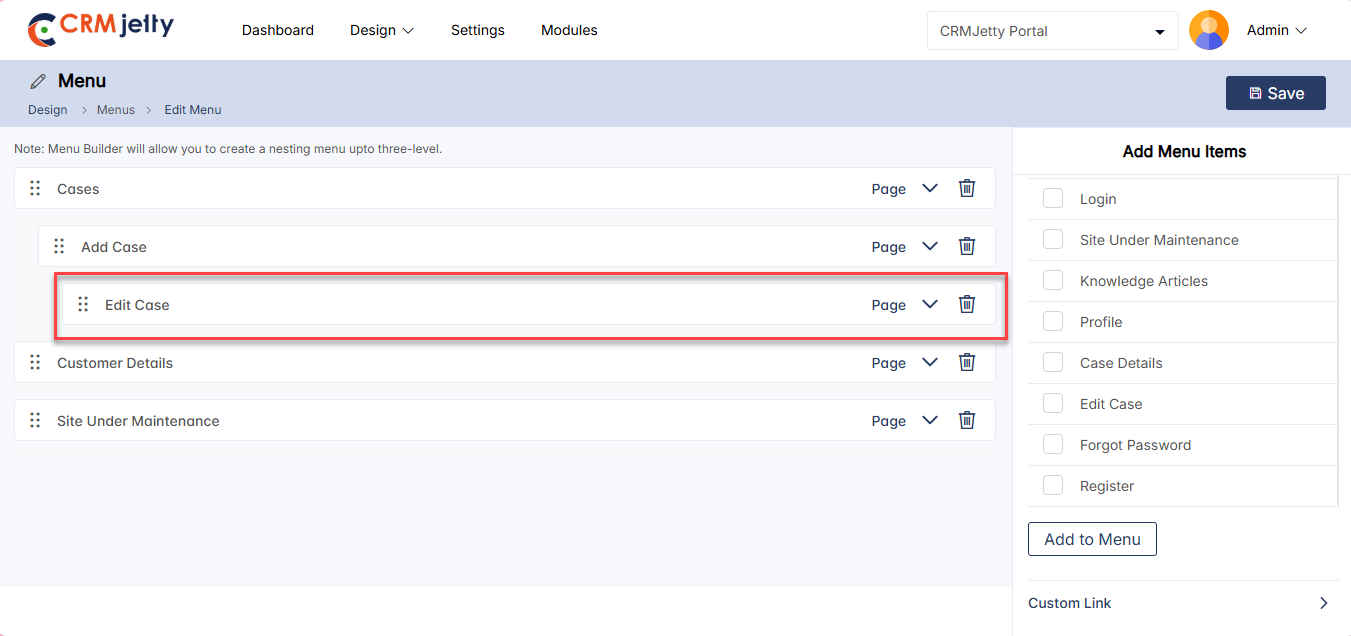Delete the Cases menu item
The width and height of the screenshot is (1351, 636).
tap(967, 188)
